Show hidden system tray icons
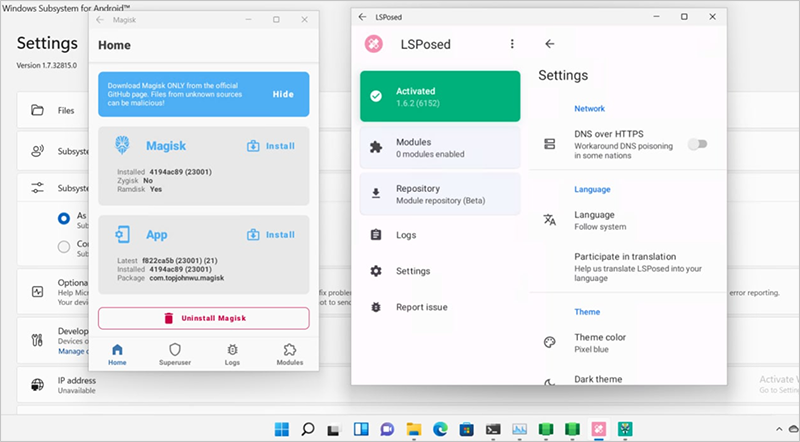The width and height of the screenshot is (800, 442). pos(779,429)
